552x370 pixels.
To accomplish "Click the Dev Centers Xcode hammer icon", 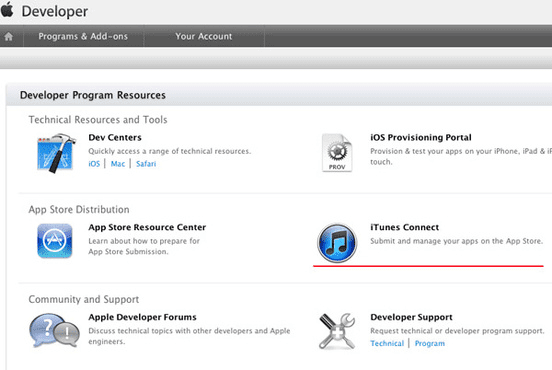I will tap(56, 153).
